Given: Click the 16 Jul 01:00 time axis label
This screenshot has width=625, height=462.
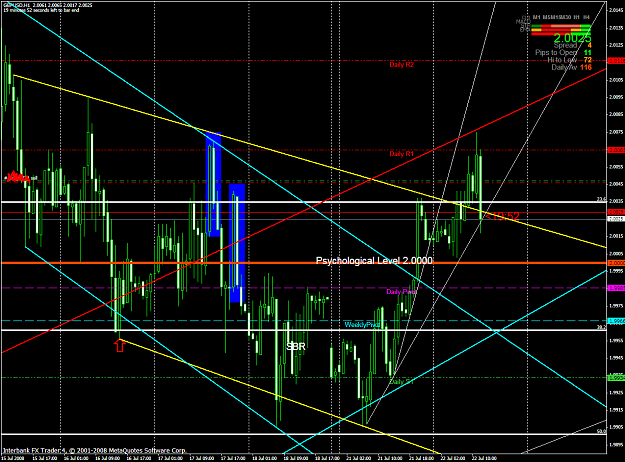Looking at the screenshot, I should coord(76,458).
